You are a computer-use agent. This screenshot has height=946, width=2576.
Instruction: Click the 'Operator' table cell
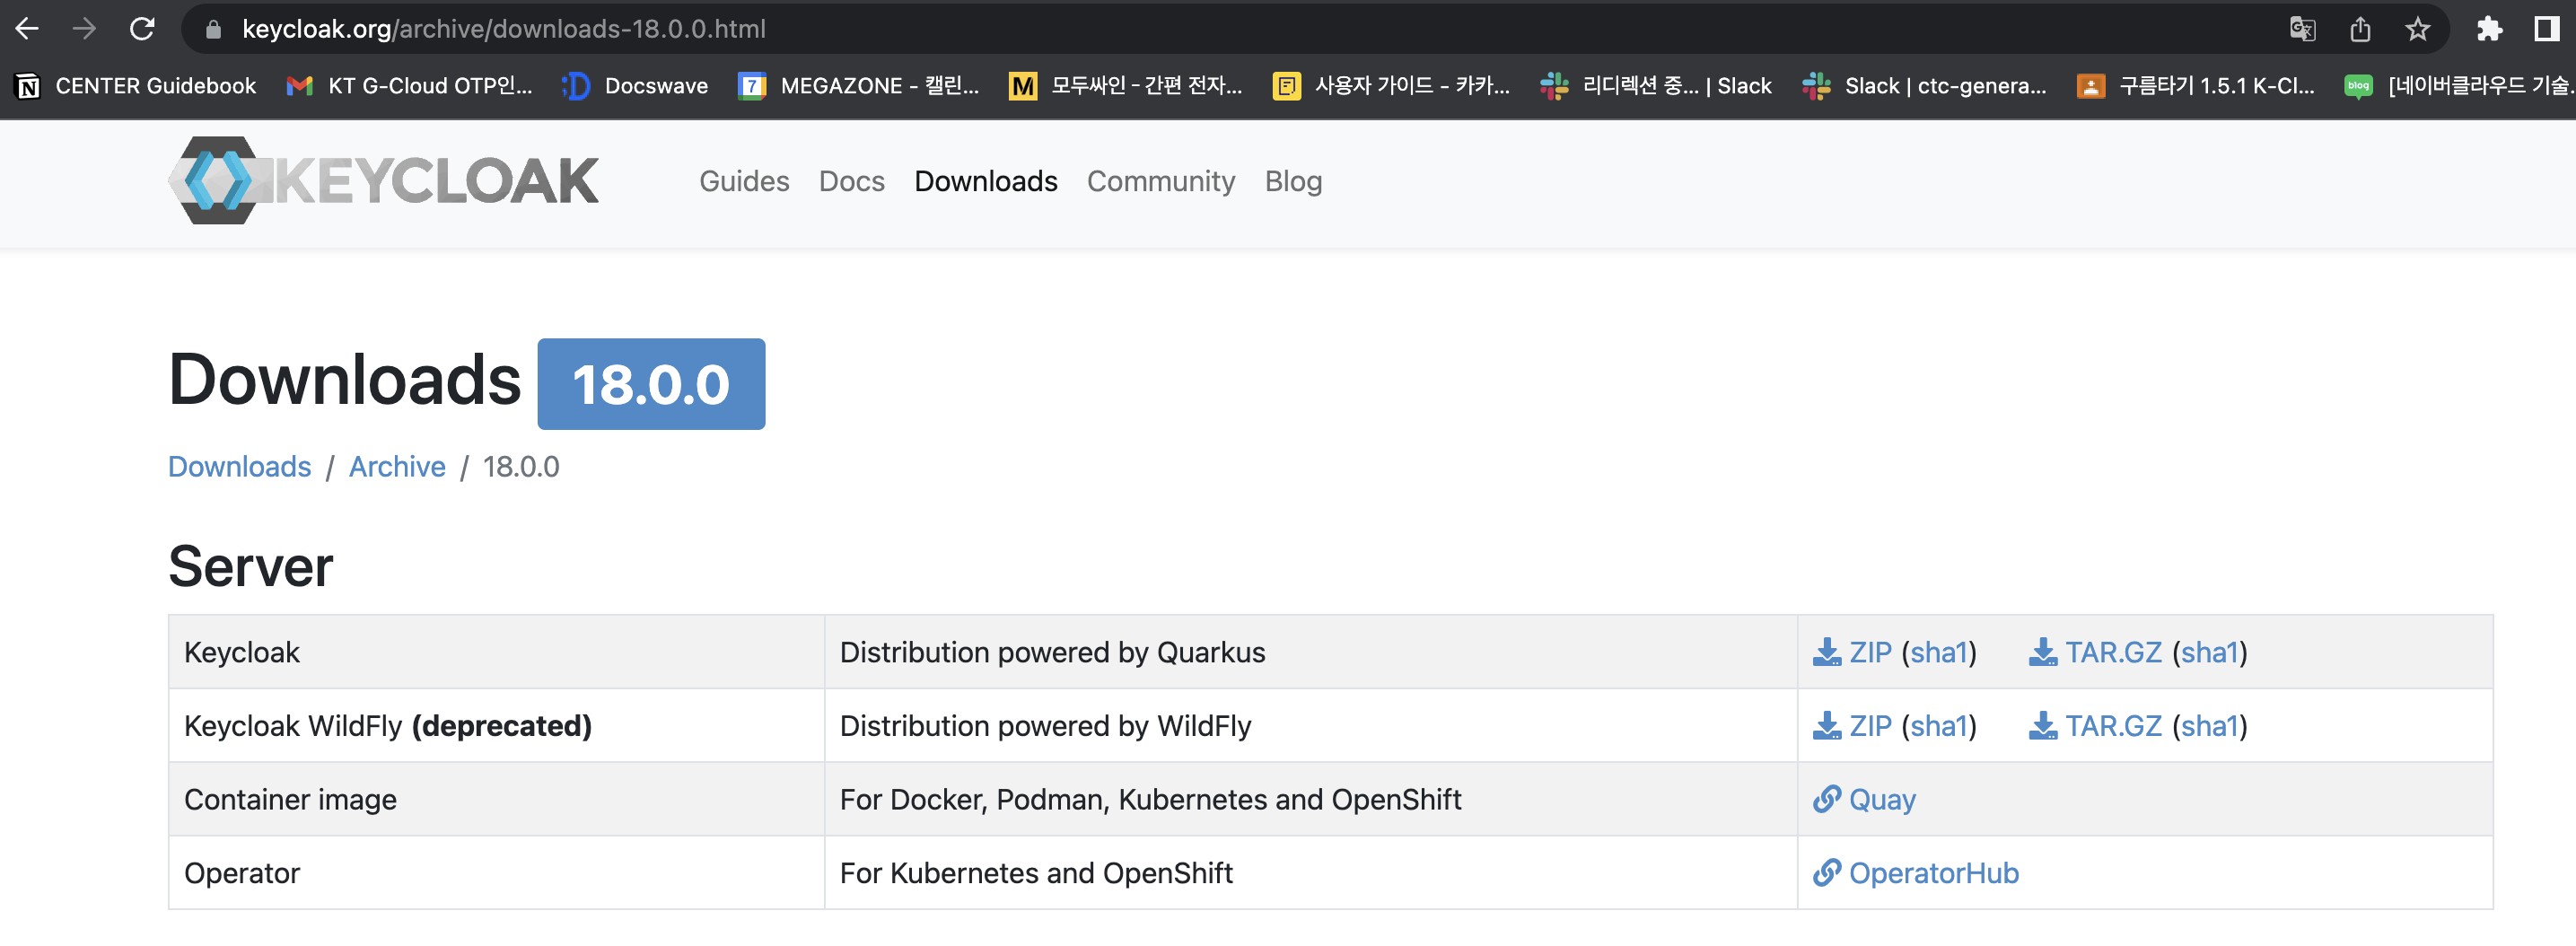tap(496, 873)
